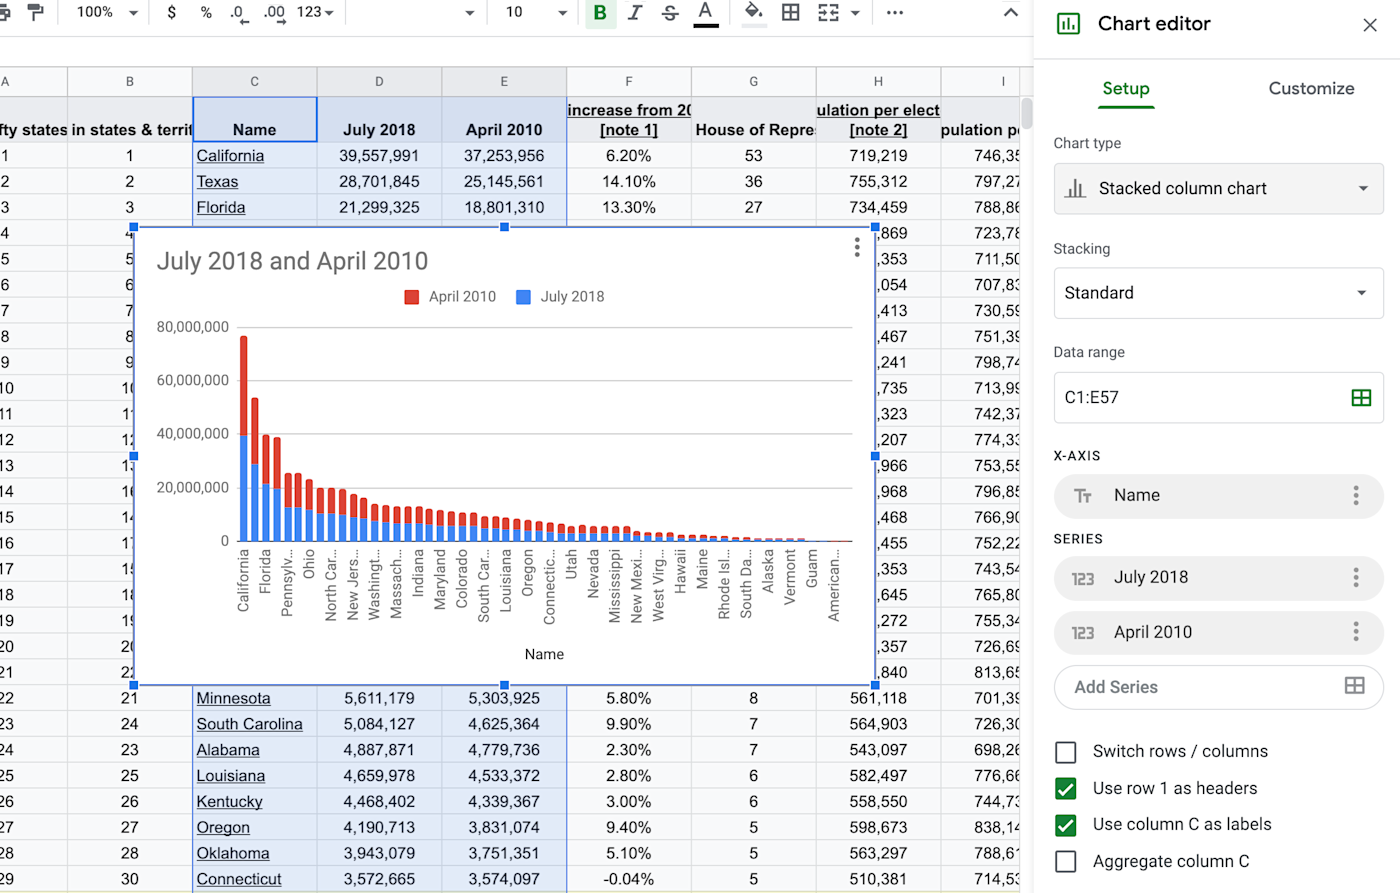
Task: Enable Switch rows / columns checkbox
Action: (x=1066, y=752)
